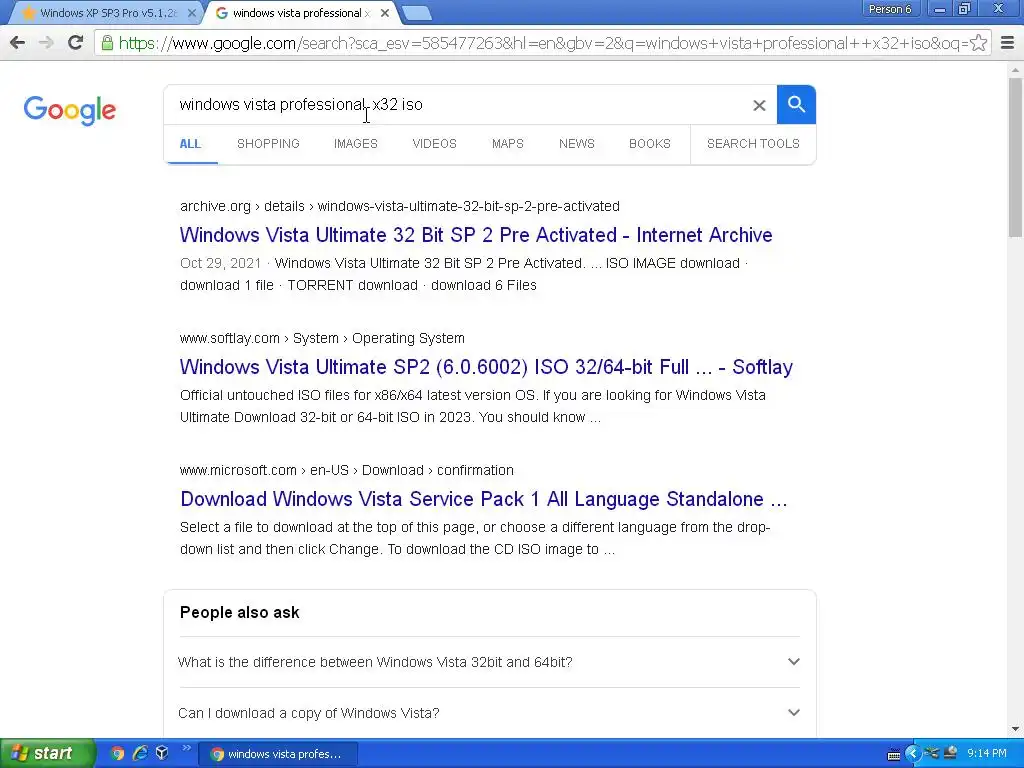Click the VirtualBox cube quick launch icon
Viewport: 1024px width, 768px height.
click(x=162, y=753)
